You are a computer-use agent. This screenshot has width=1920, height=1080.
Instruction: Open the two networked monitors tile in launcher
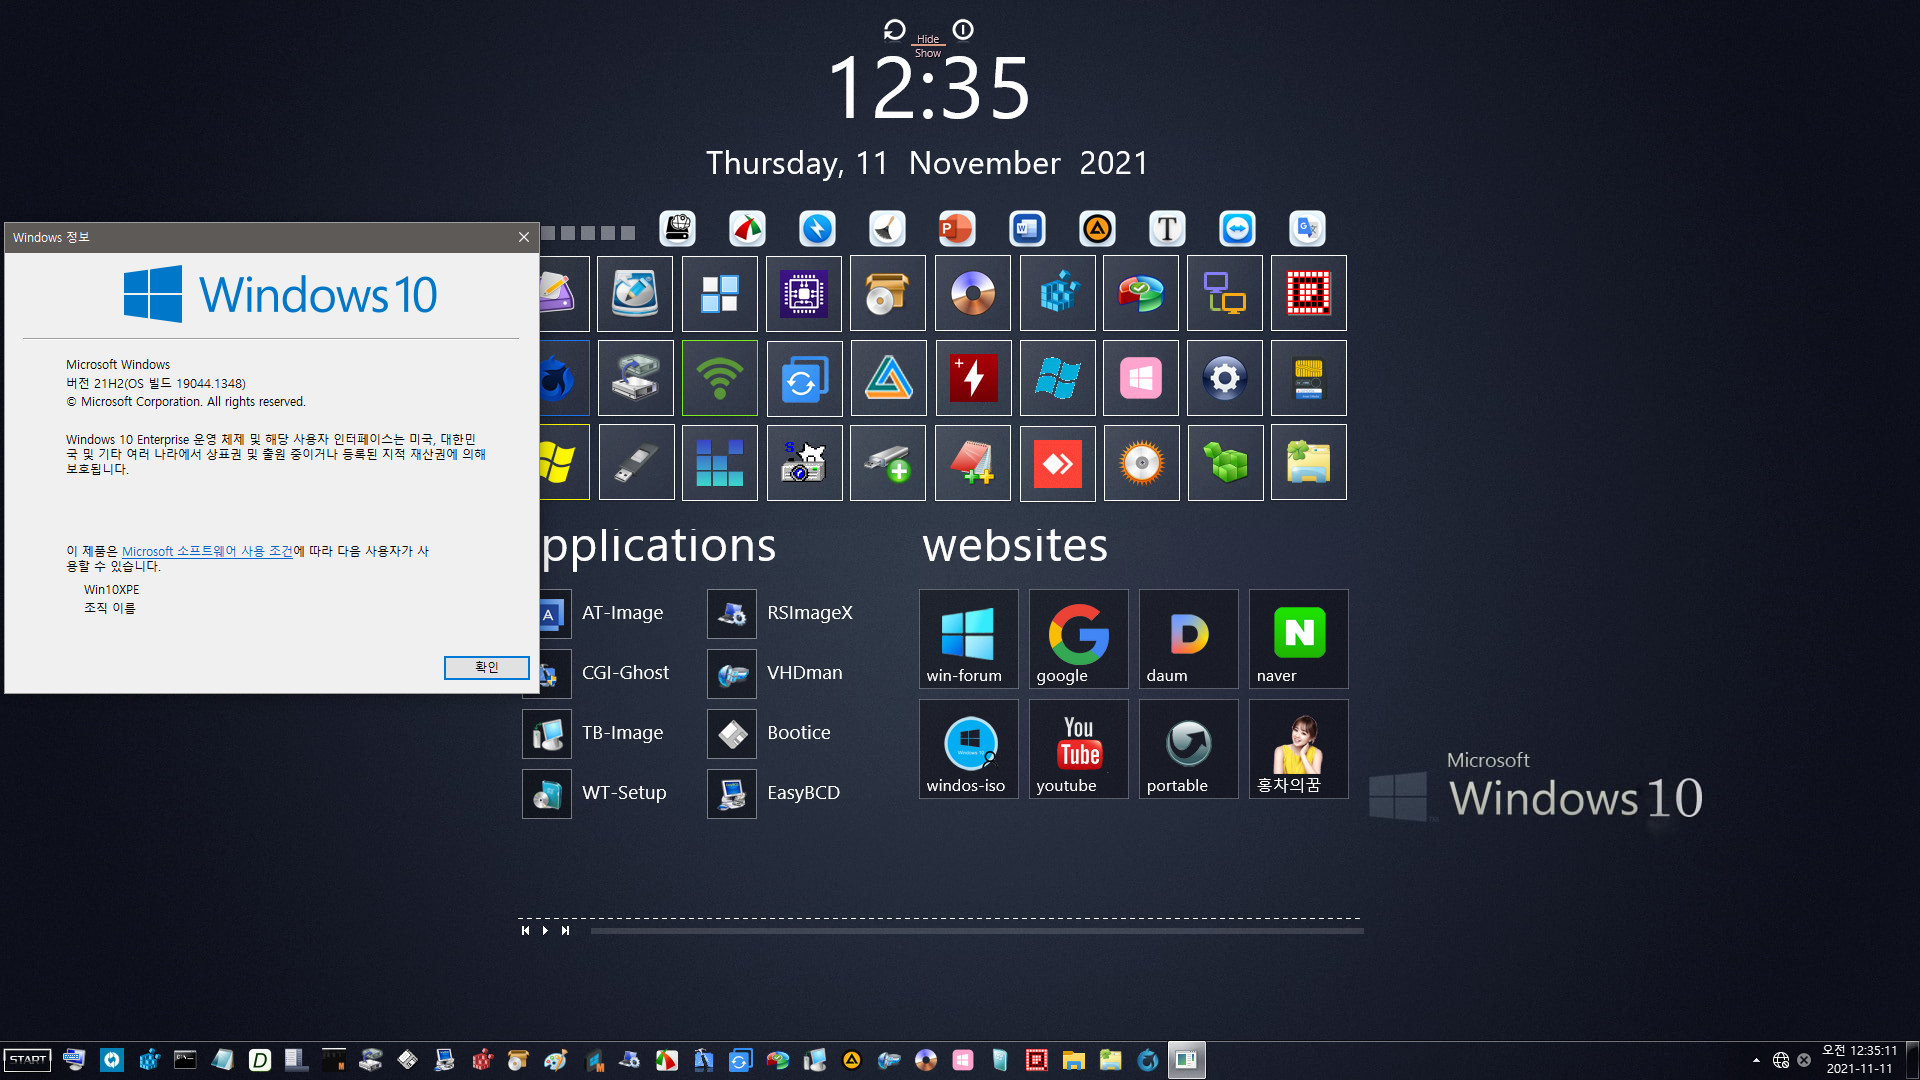[1225, 294]
